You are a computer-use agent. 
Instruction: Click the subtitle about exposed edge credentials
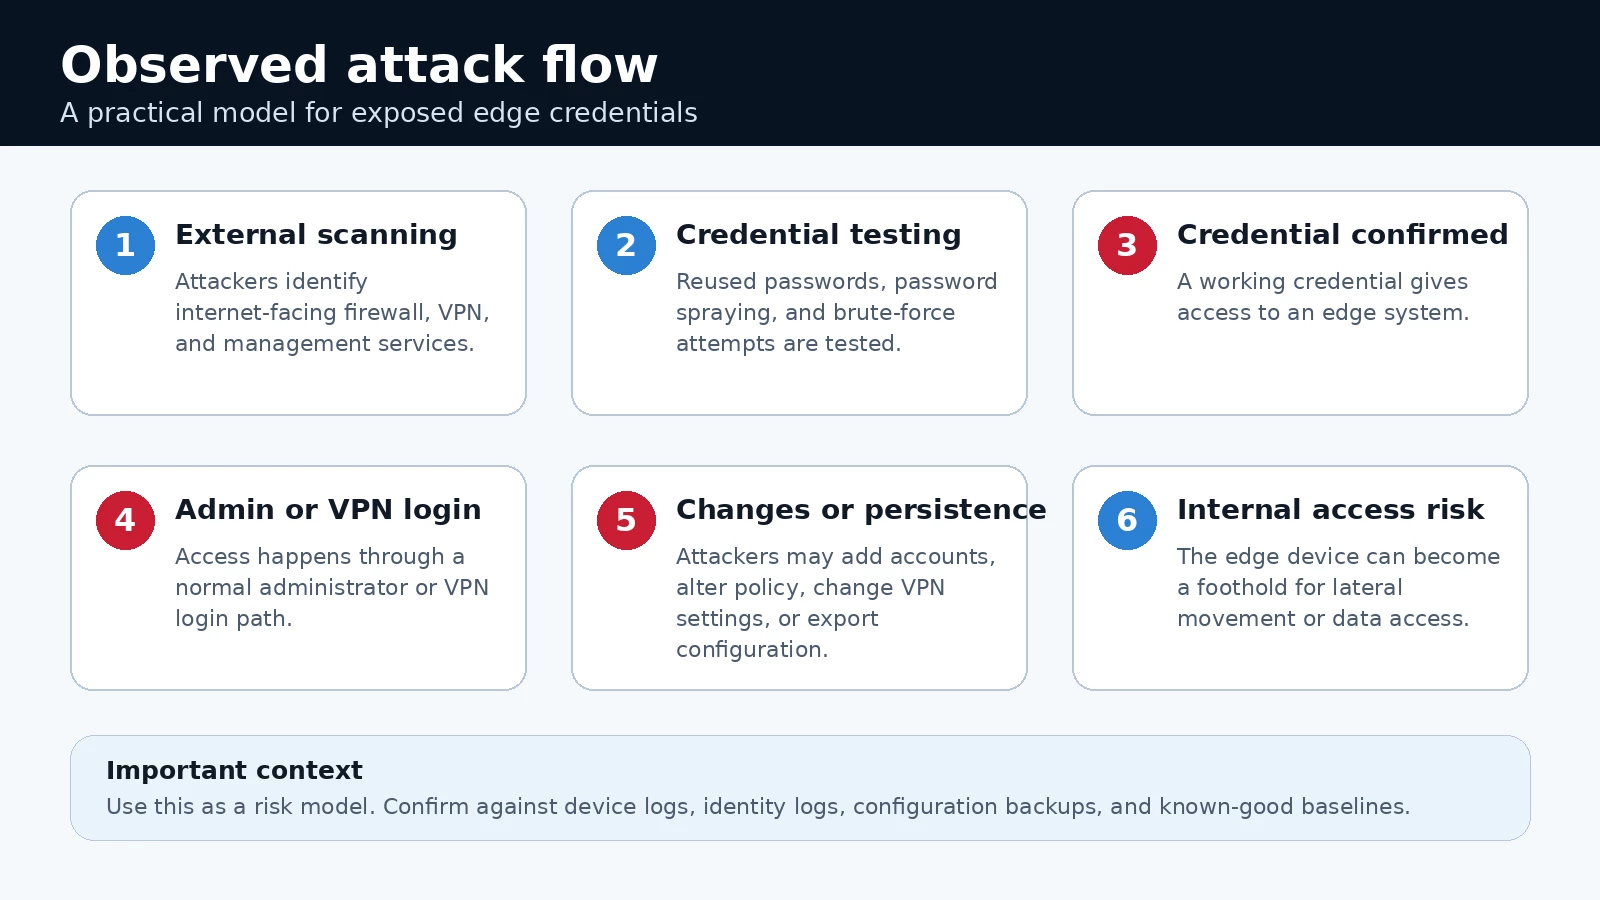point(379,113)
